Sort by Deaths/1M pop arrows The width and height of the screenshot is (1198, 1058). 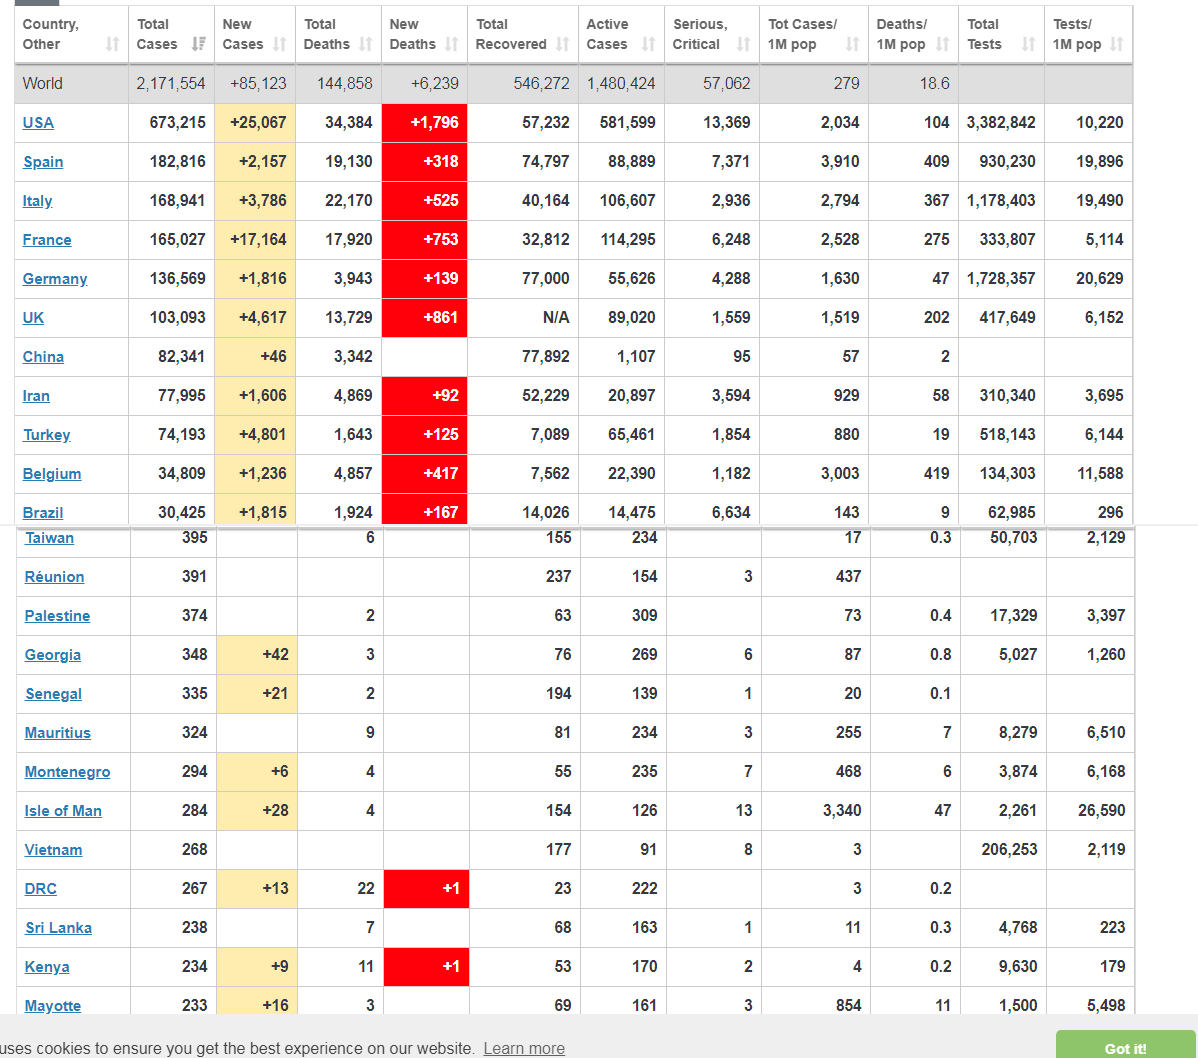click(942, 44)
